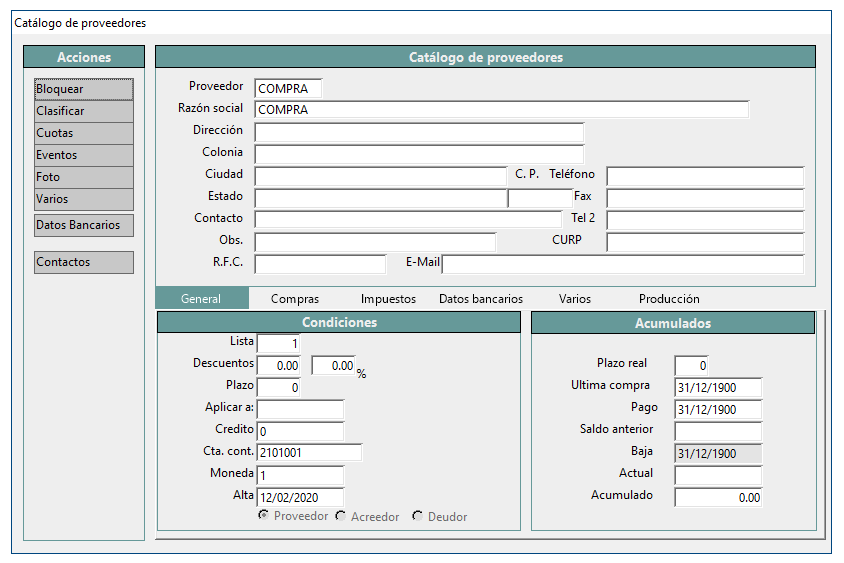Click the second Descuentos percent field
Image resolution: width=844 pixels, height=563 pixels.
[334, 365]
